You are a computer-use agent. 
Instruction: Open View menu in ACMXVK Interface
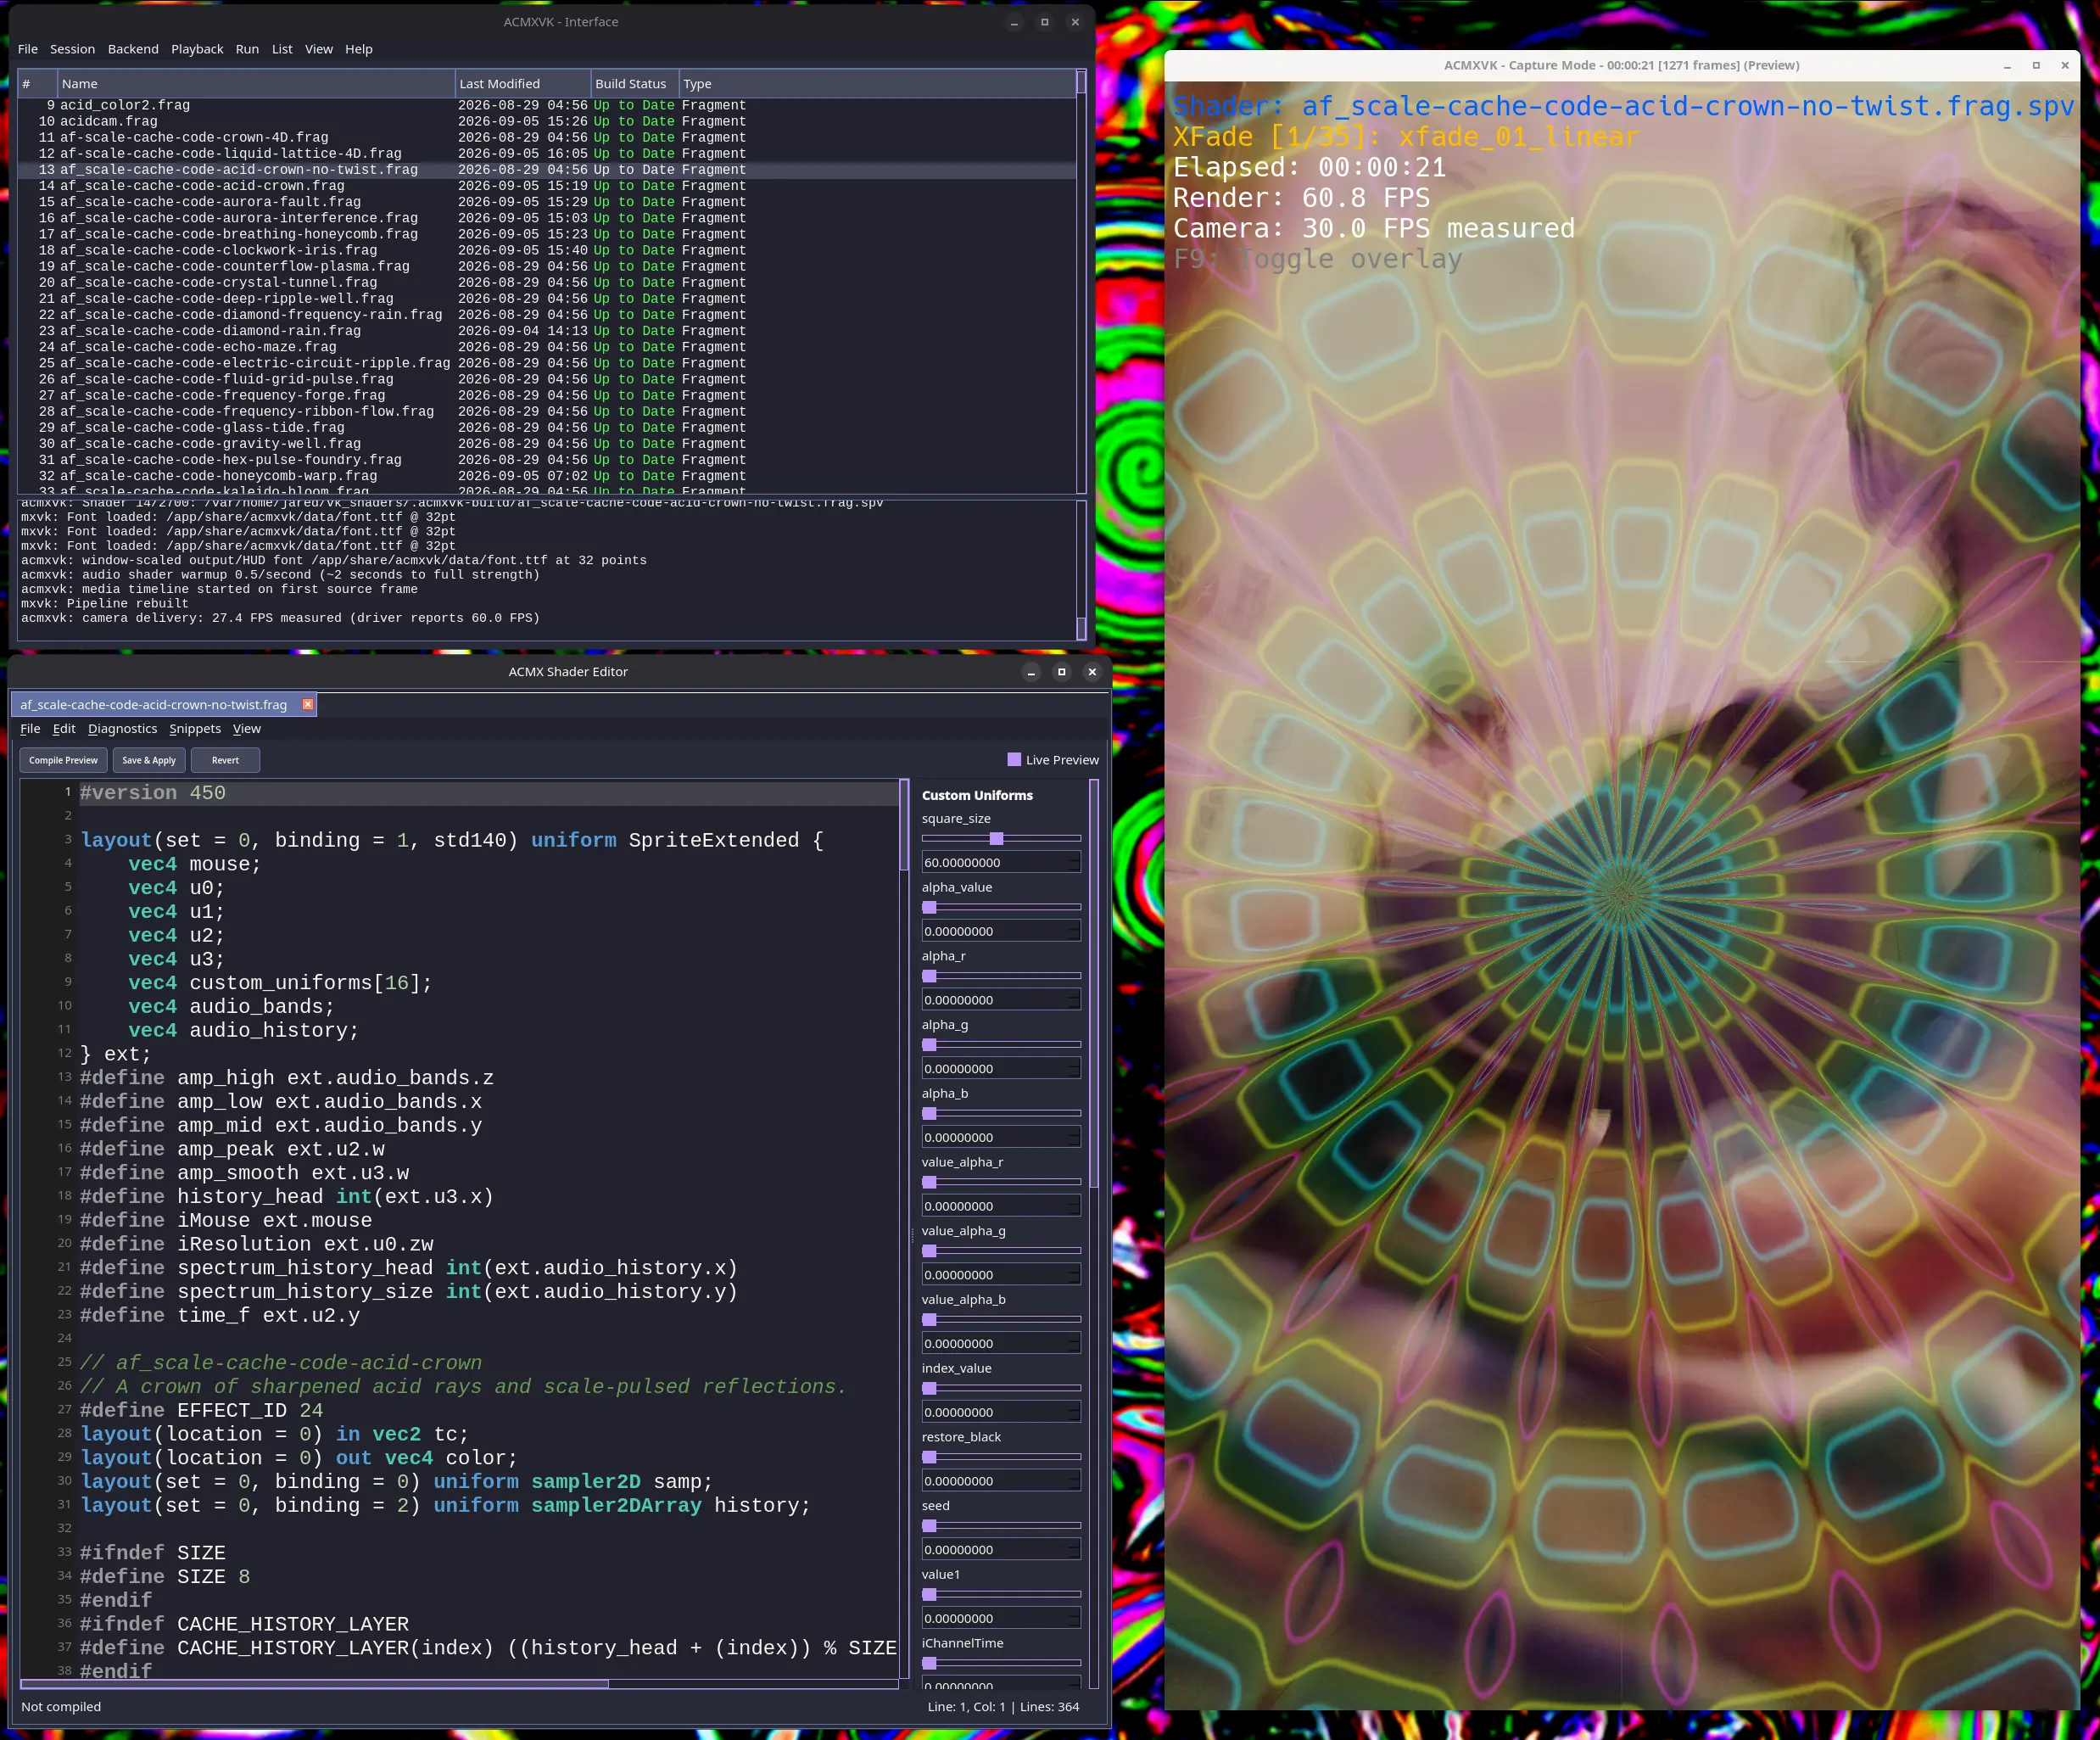319,49
